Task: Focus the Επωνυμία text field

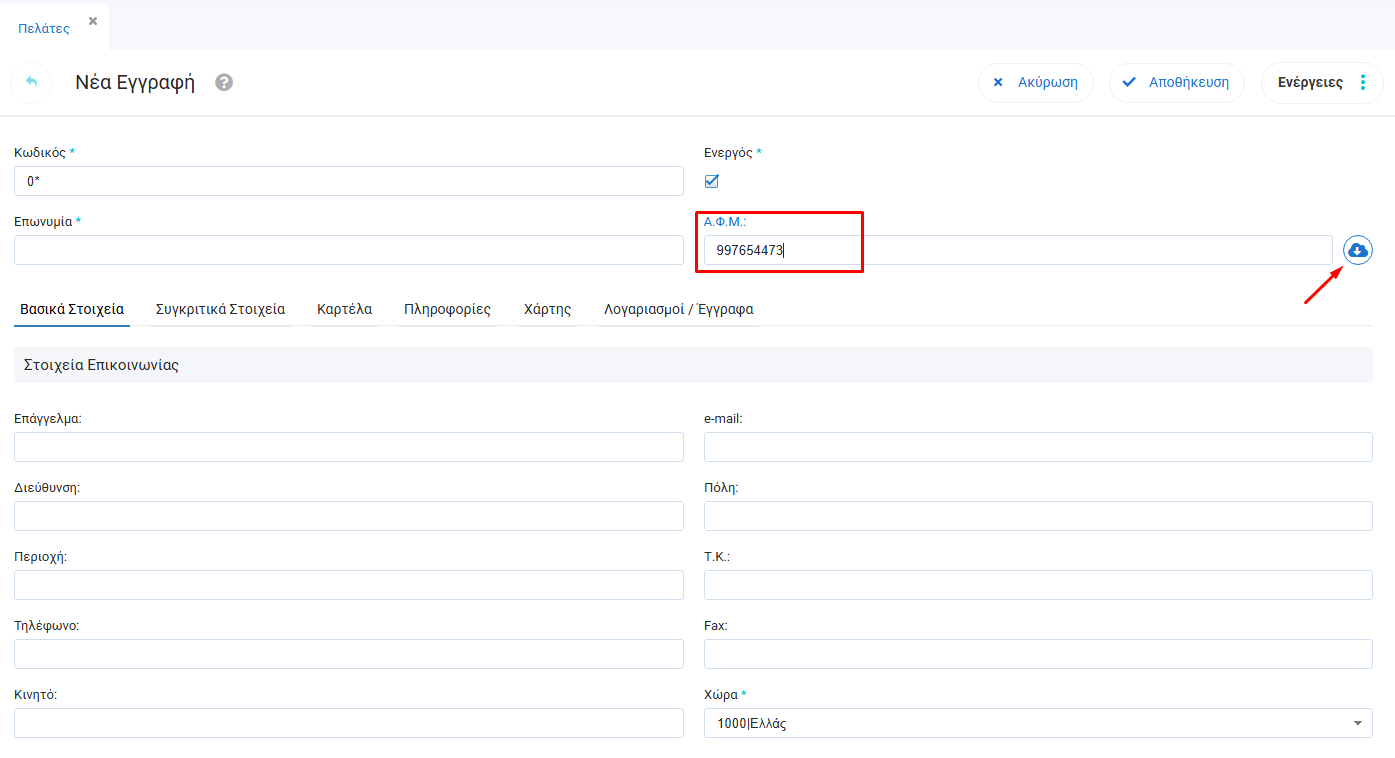Action: [348, 250]
